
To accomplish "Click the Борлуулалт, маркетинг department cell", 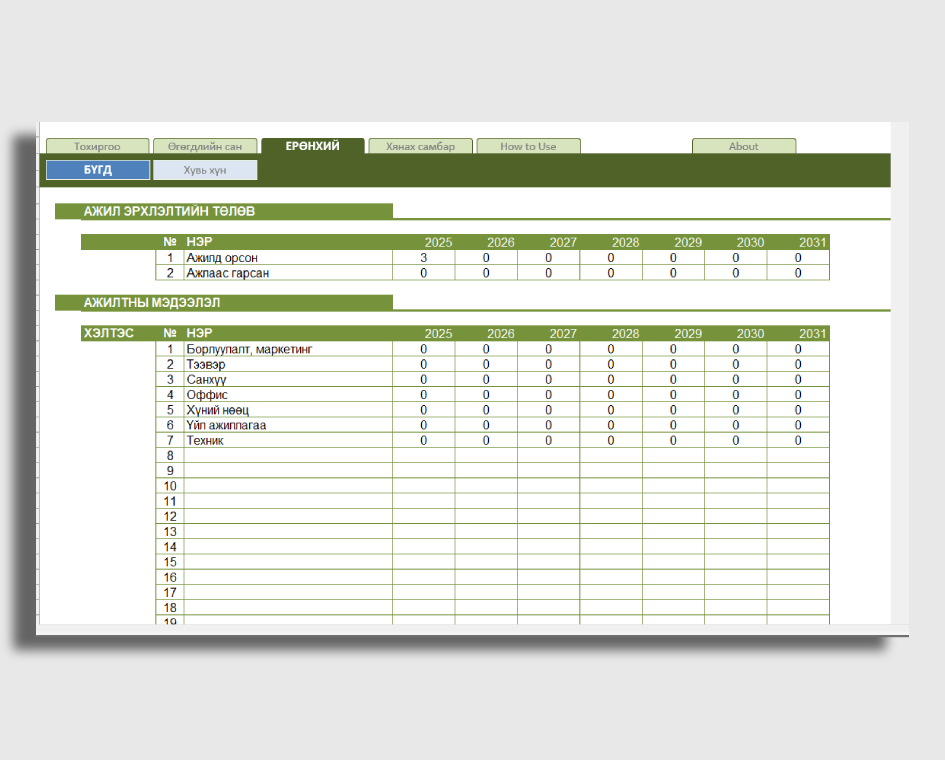I will pos(287,349).
